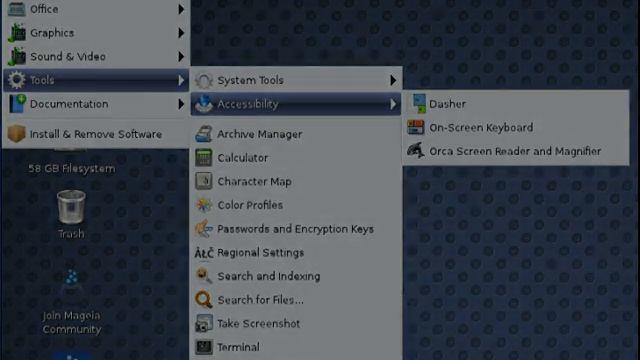Click the System Tools icon
The image size is (640, 360).
coord(204,80)
